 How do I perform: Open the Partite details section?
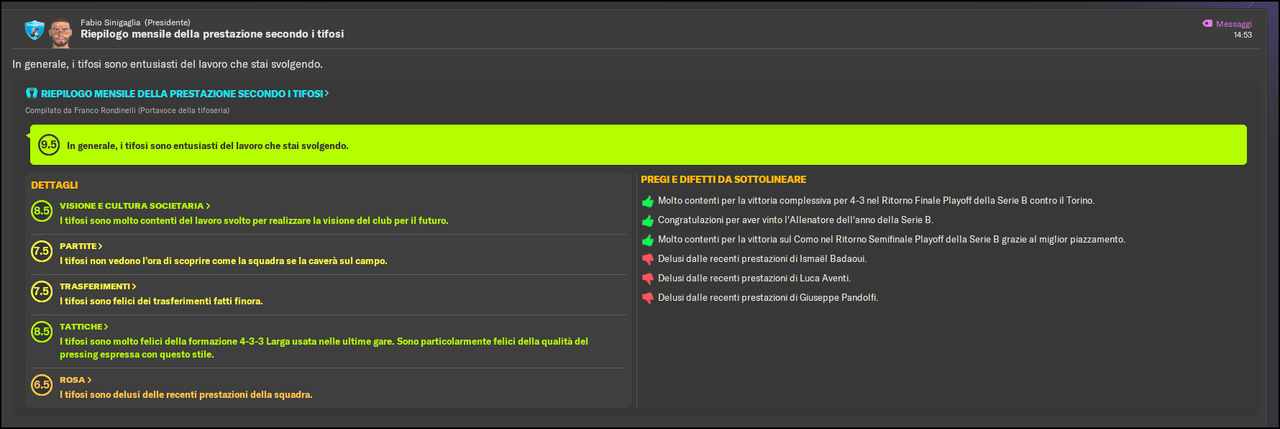coord(81,245)
